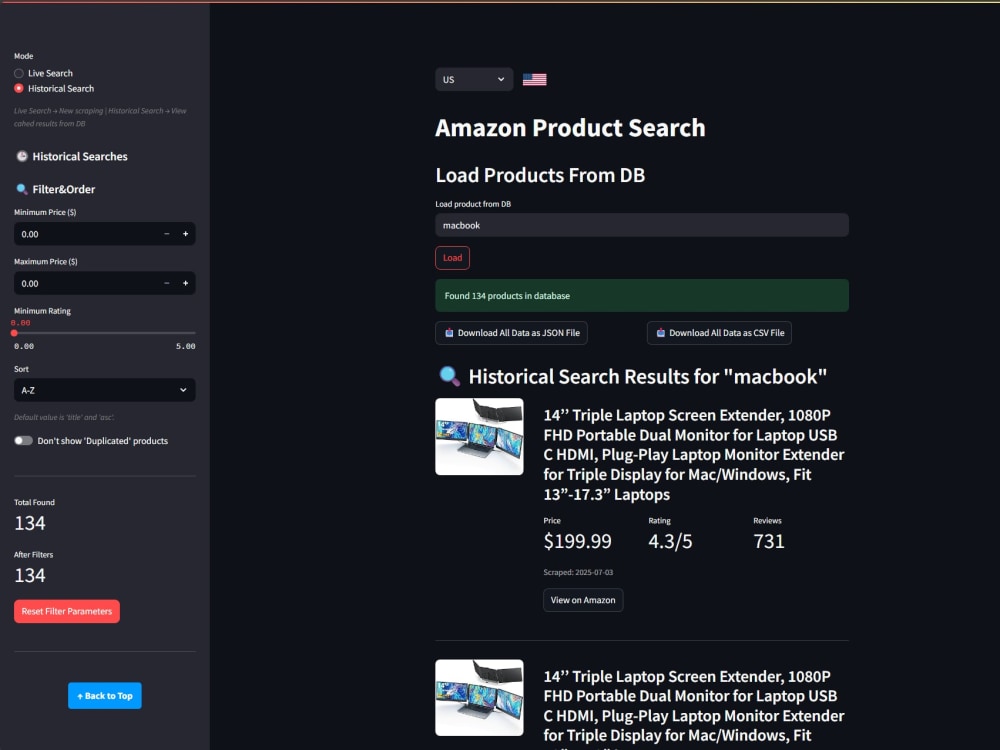Open the US country dropdown
The image size is (1000, 750).
[x=474, y=79]
